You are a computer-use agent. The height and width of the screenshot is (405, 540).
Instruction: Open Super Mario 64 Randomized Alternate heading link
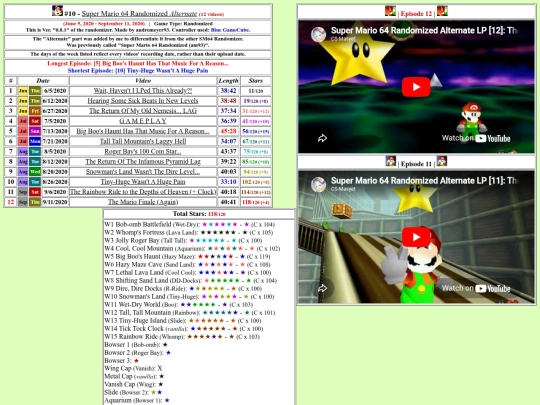(139, 14)
